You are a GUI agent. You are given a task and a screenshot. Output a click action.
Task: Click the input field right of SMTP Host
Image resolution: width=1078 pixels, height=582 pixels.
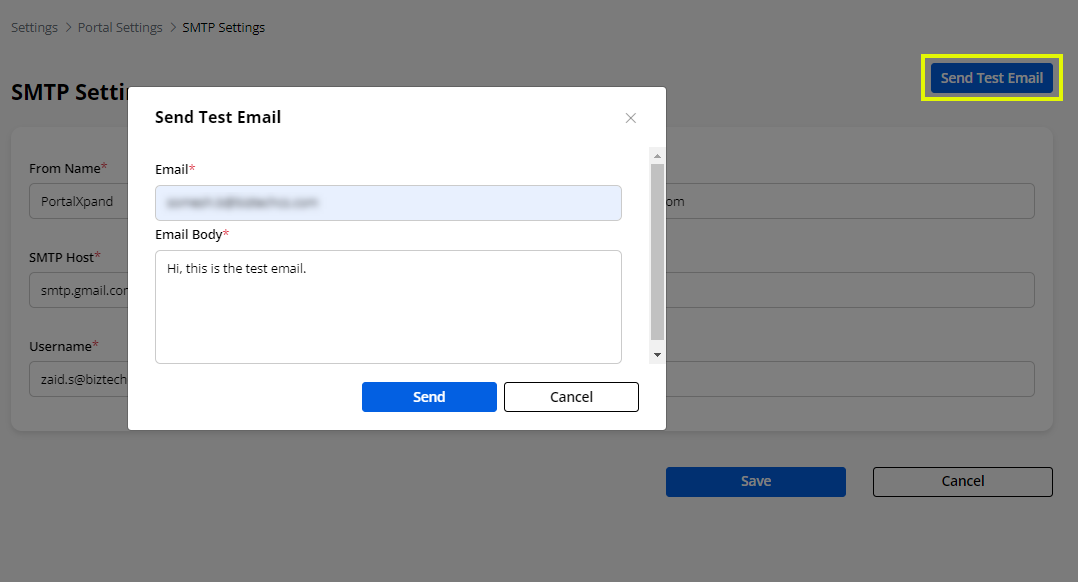pos(850,290)
